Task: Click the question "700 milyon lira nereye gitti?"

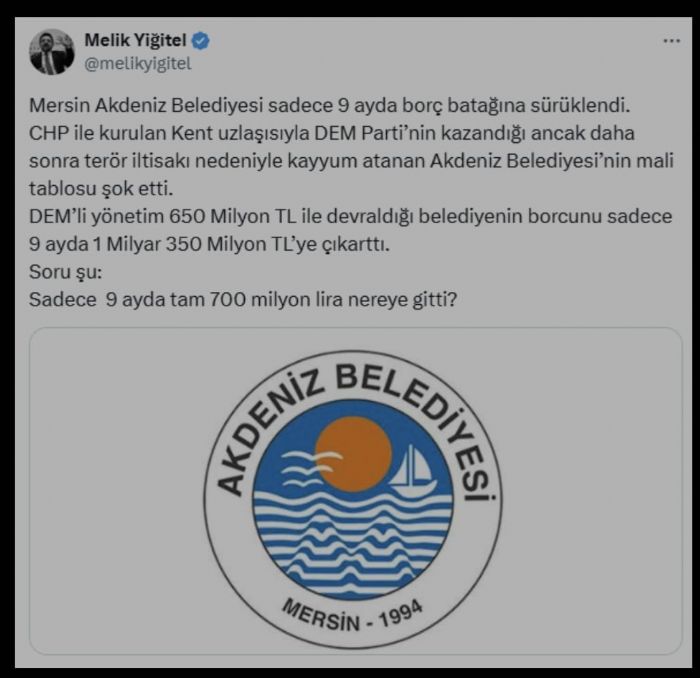Action: 333,299
